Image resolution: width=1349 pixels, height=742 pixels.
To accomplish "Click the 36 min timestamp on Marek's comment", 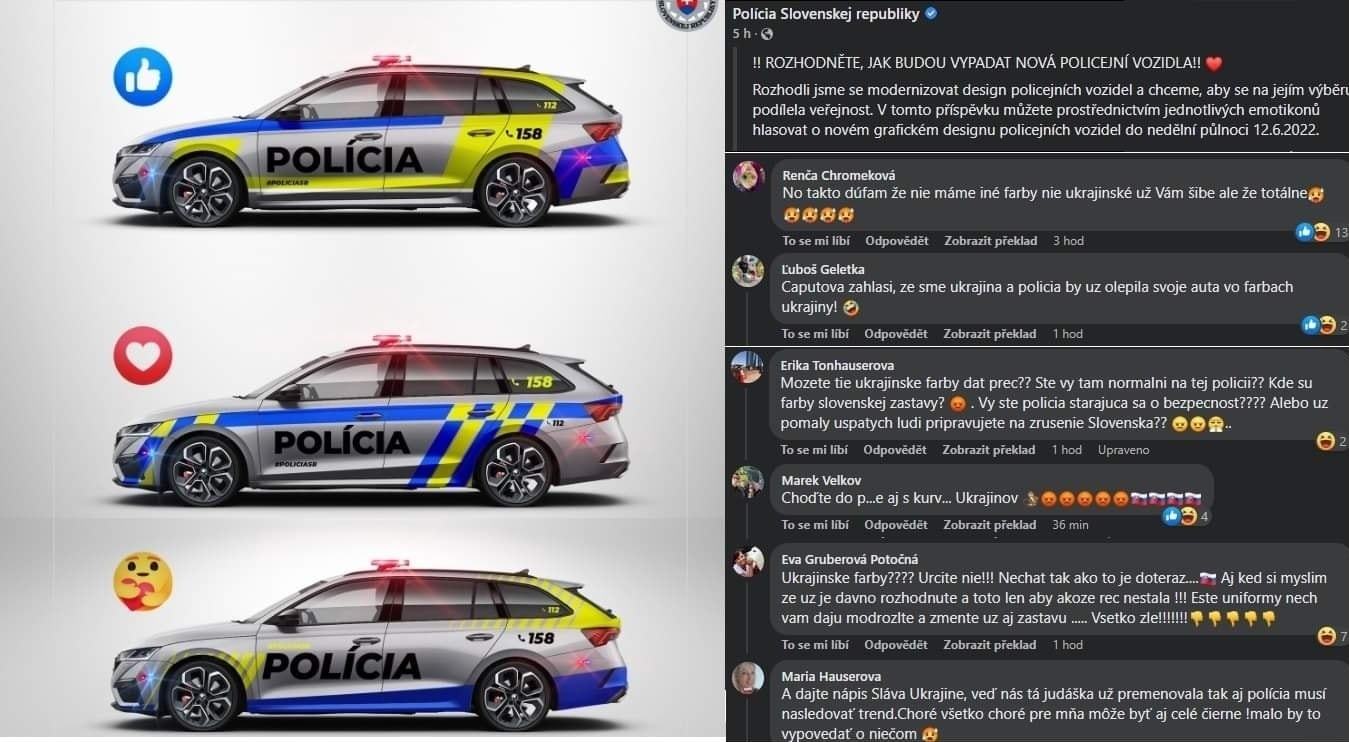I will coord(1070,525).
